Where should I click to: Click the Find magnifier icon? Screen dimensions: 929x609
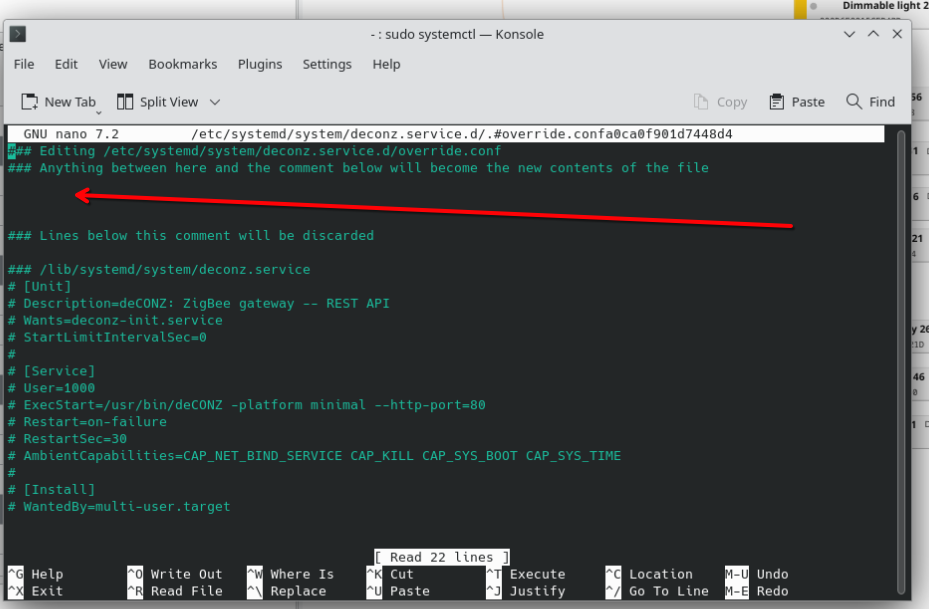[854, 102]
